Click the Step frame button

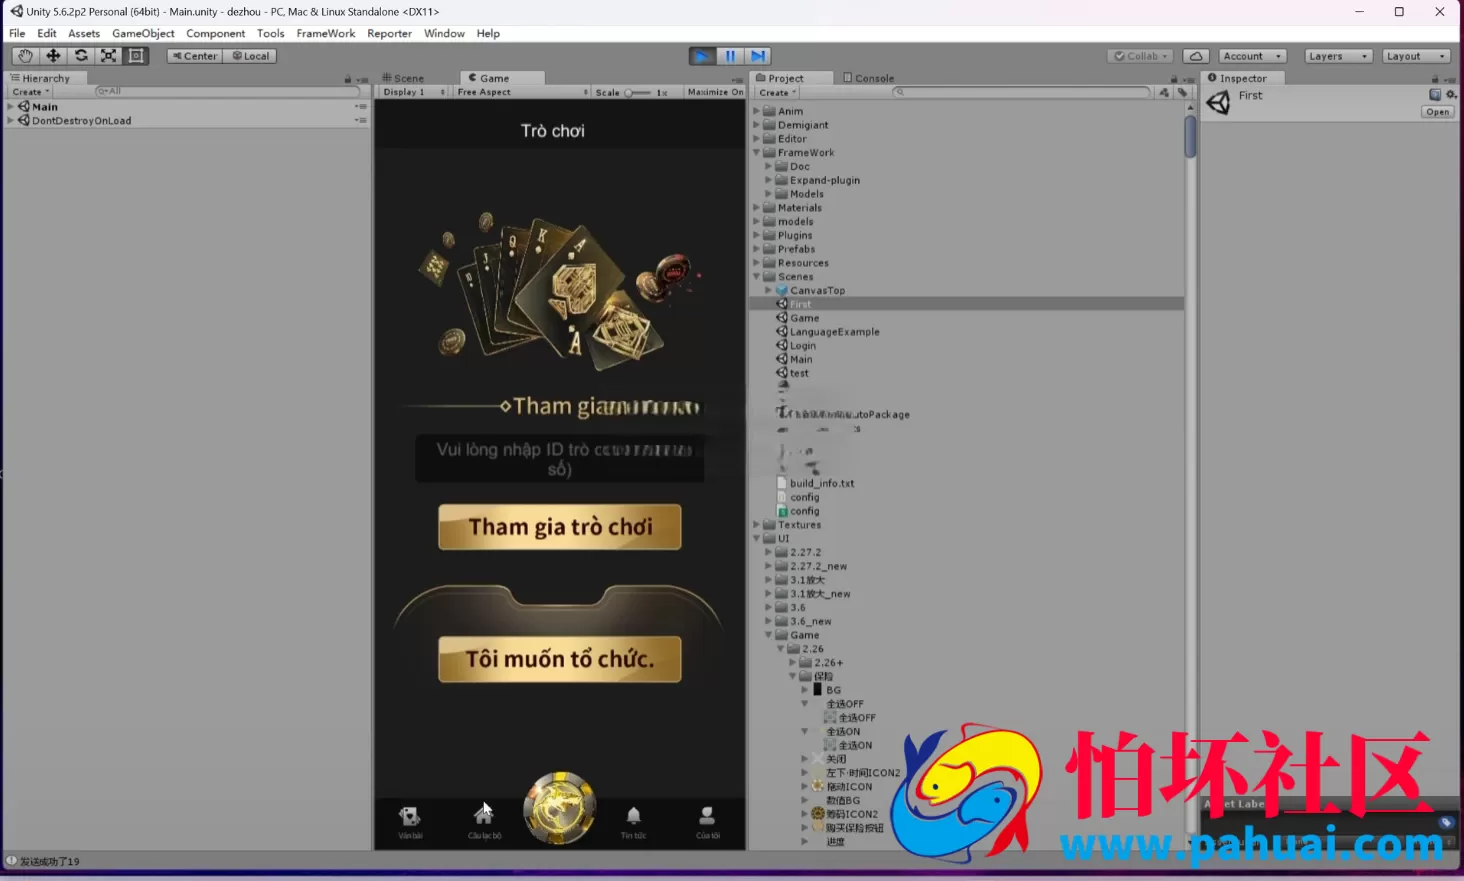click(x=758, y=56)
